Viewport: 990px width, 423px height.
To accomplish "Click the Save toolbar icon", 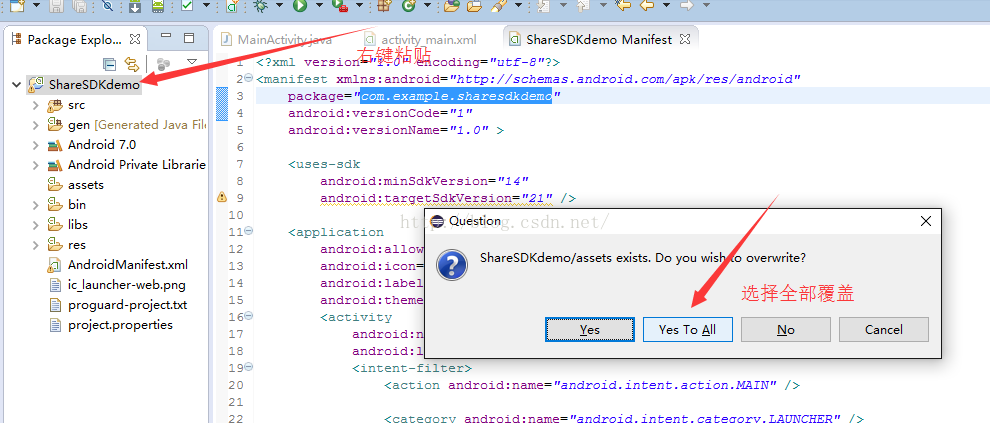I will [x=56, y=6].
